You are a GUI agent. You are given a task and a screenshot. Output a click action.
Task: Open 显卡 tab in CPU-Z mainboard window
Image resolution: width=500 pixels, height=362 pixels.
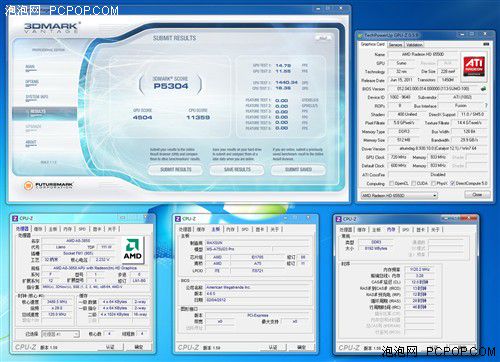click(x=260, y=229)
